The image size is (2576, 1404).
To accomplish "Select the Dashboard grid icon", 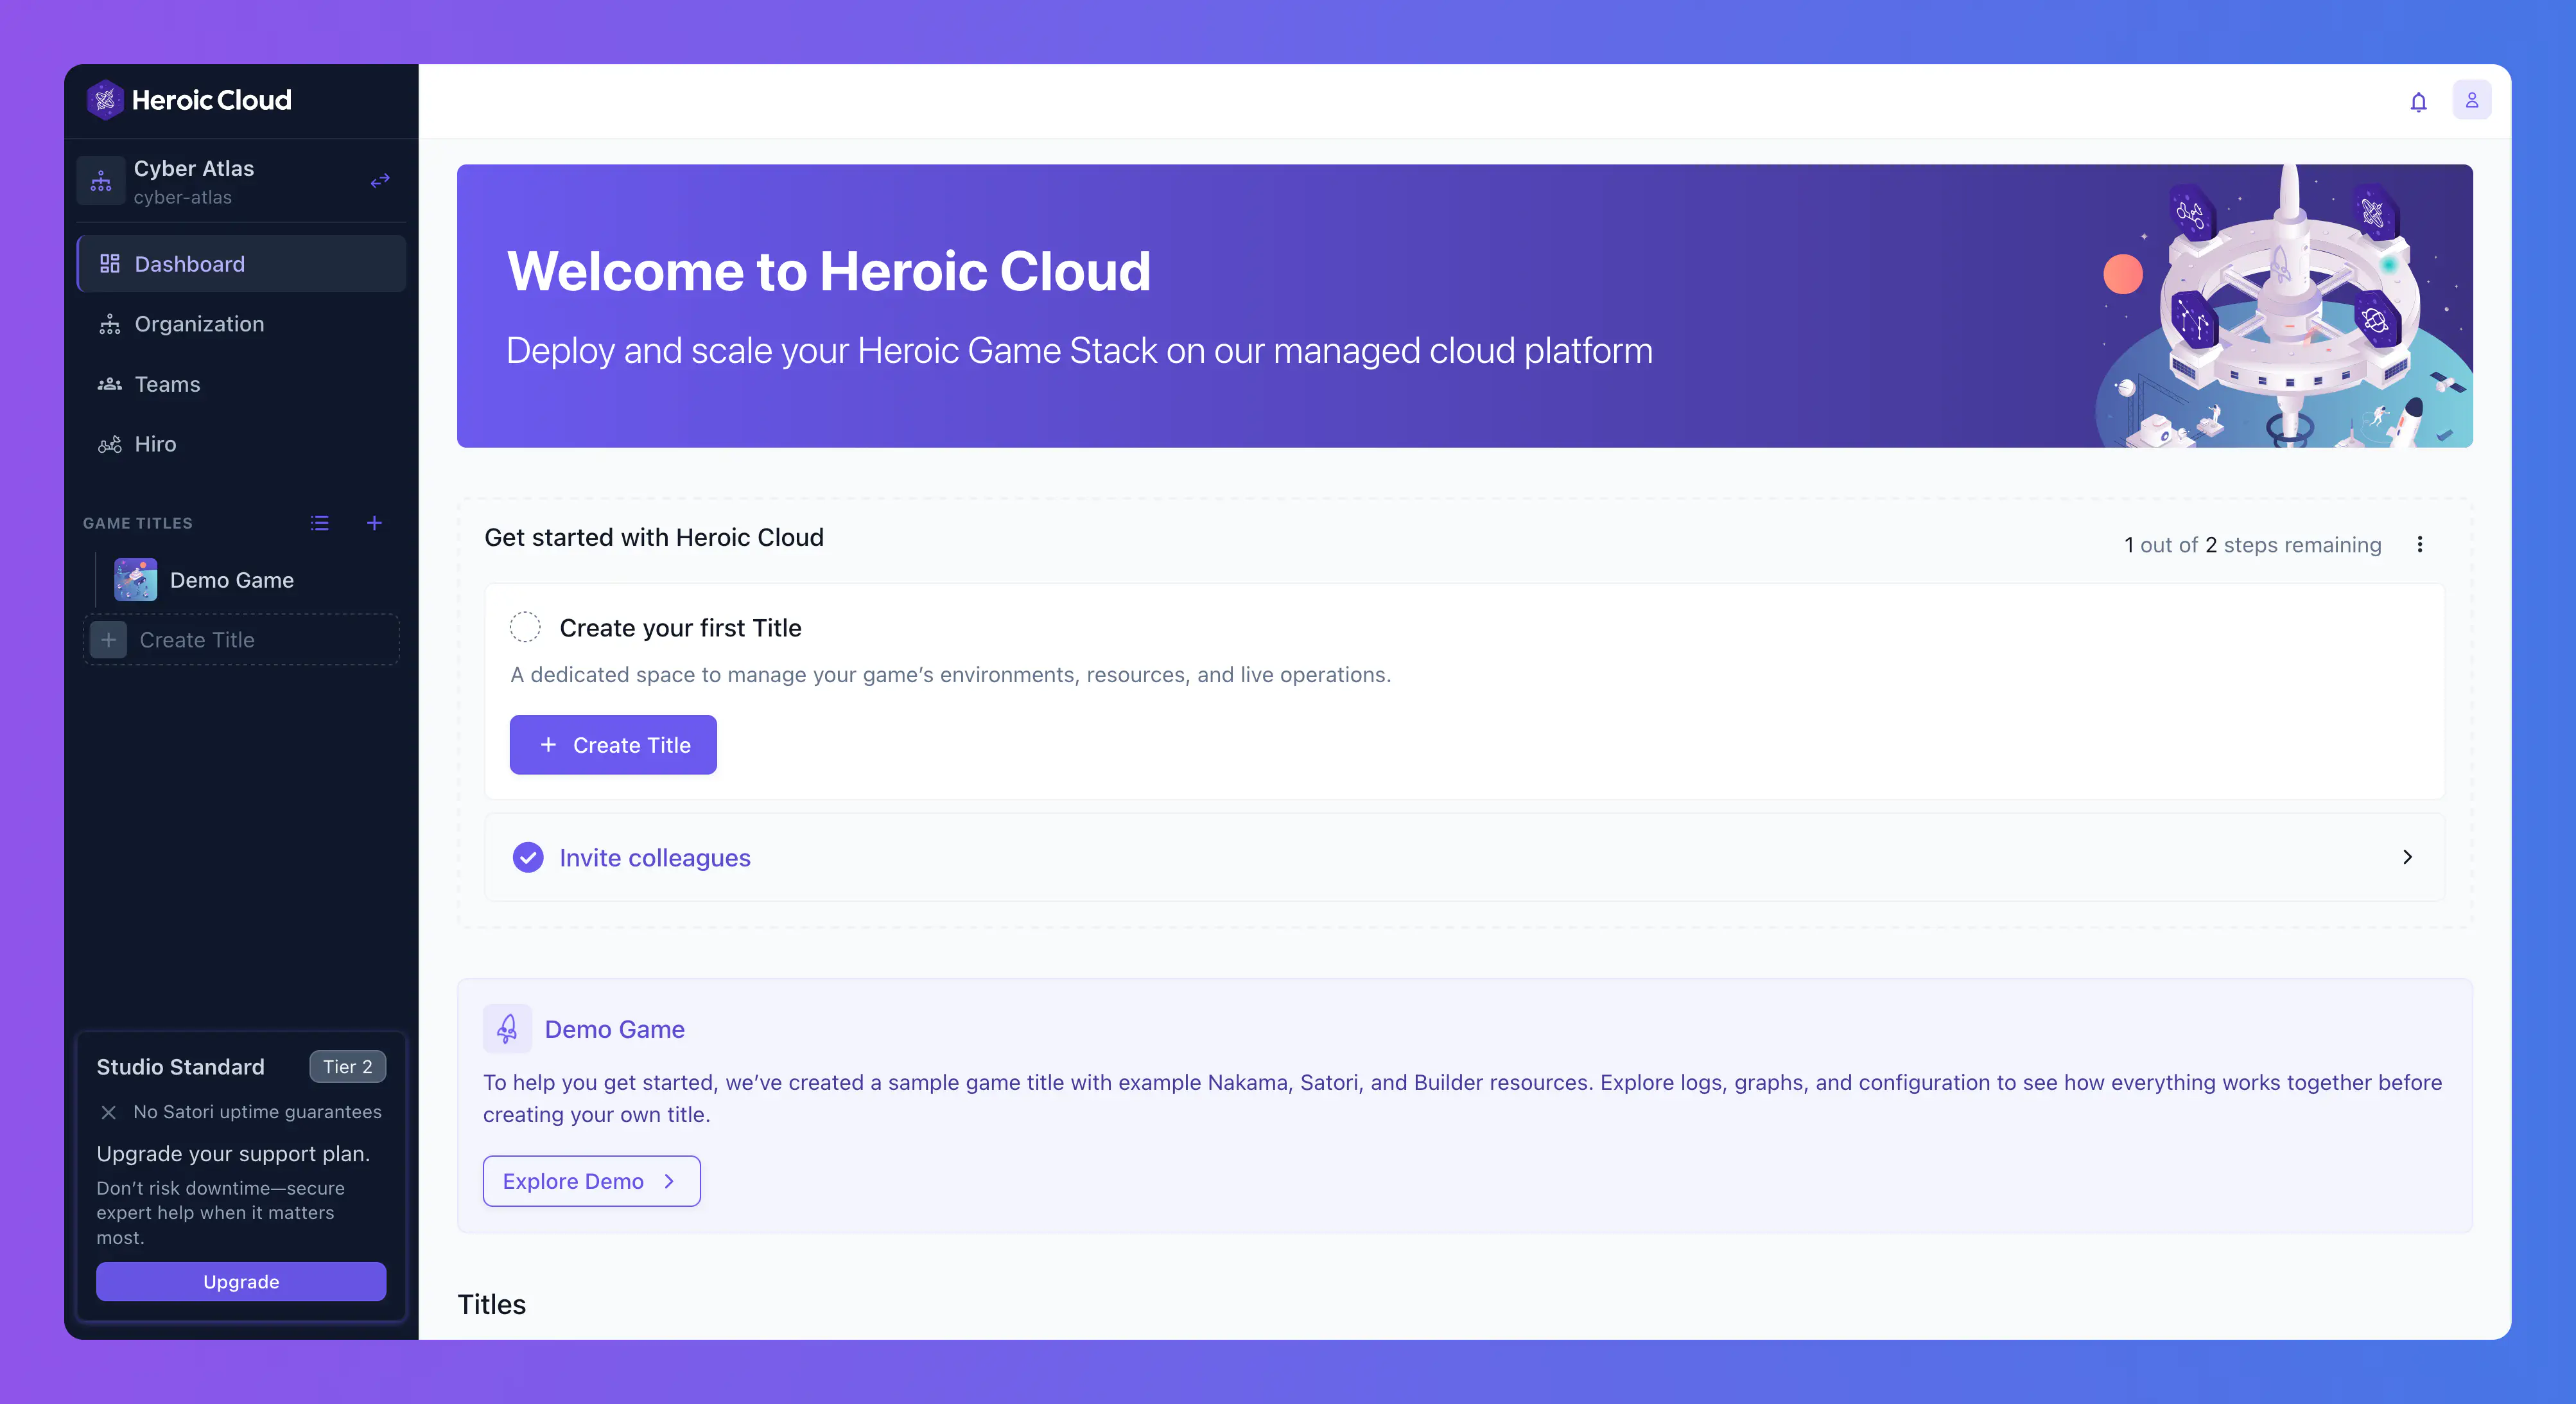I will [110, 264].
